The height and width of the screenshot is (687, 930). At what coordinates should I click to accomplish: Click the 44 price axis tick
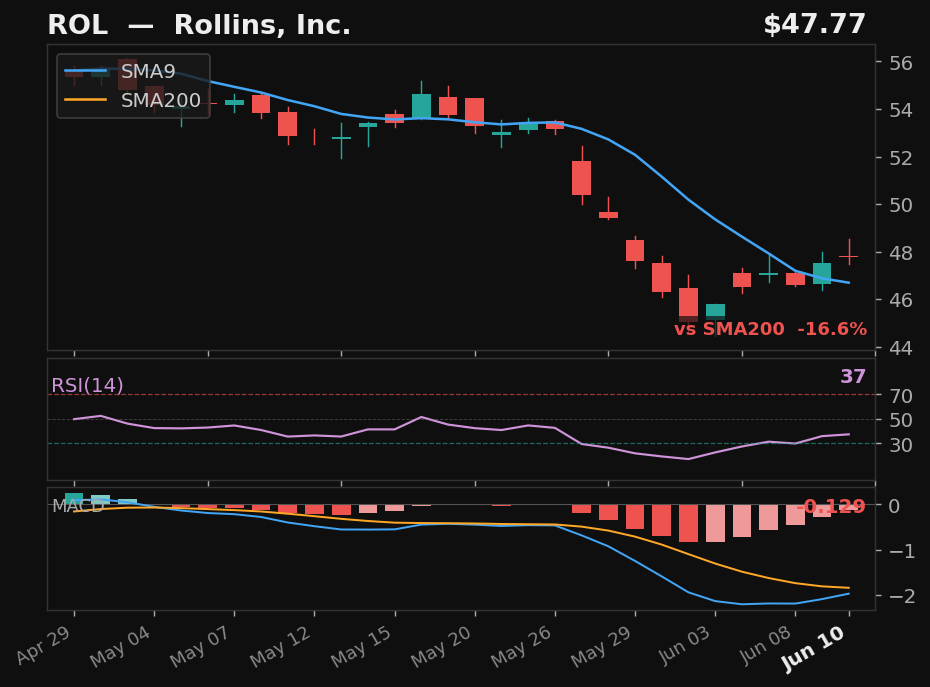point(901,348)
